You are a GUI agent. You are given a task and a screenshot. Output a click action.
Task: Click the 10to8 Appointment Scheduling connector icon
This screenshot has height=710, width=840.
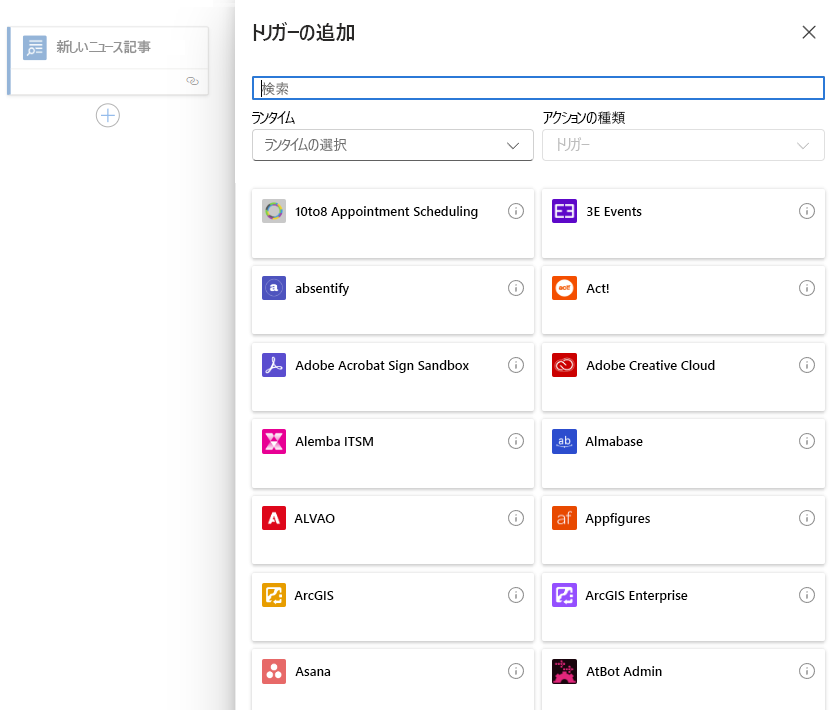click(x=274, y=211)
